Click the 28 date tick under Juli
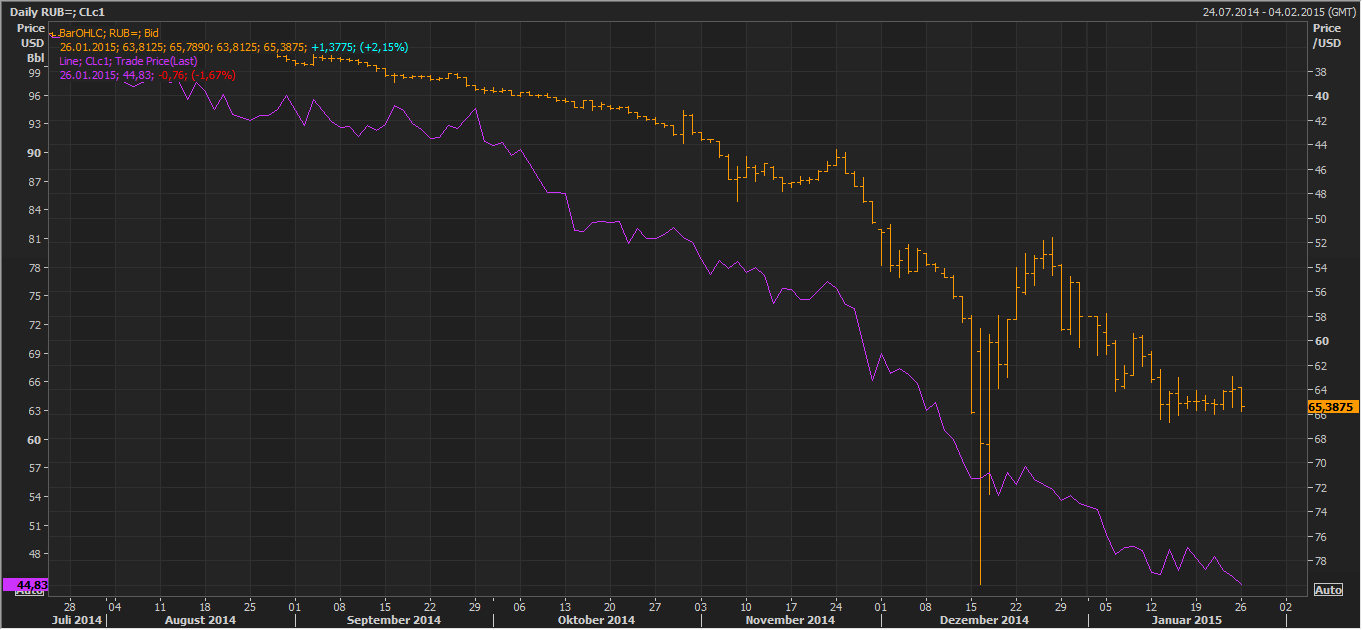1362x630 pixels. (x=69, y=606)
